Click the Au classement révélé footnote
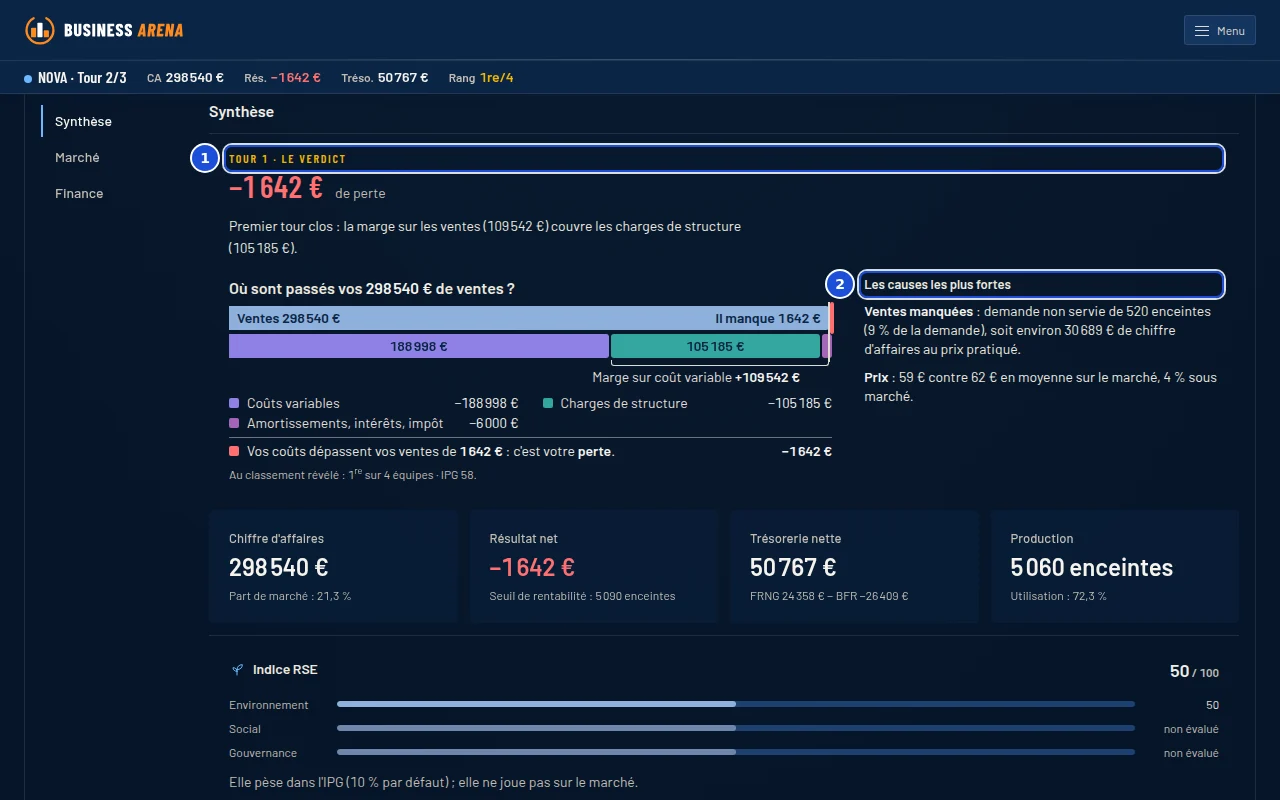The width and height of the screenshot is (1280, 800). pyautogui.click(x=352, y=475)
